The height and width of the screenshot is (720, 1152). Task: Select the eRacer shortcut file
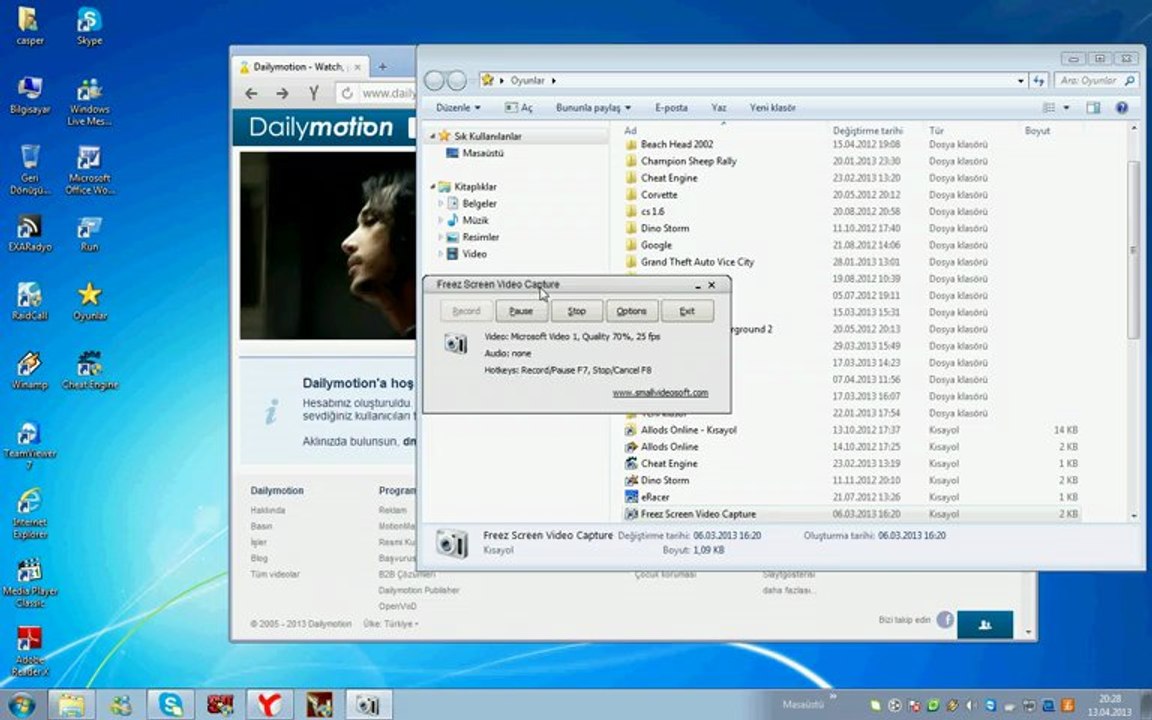pos(647,497)
